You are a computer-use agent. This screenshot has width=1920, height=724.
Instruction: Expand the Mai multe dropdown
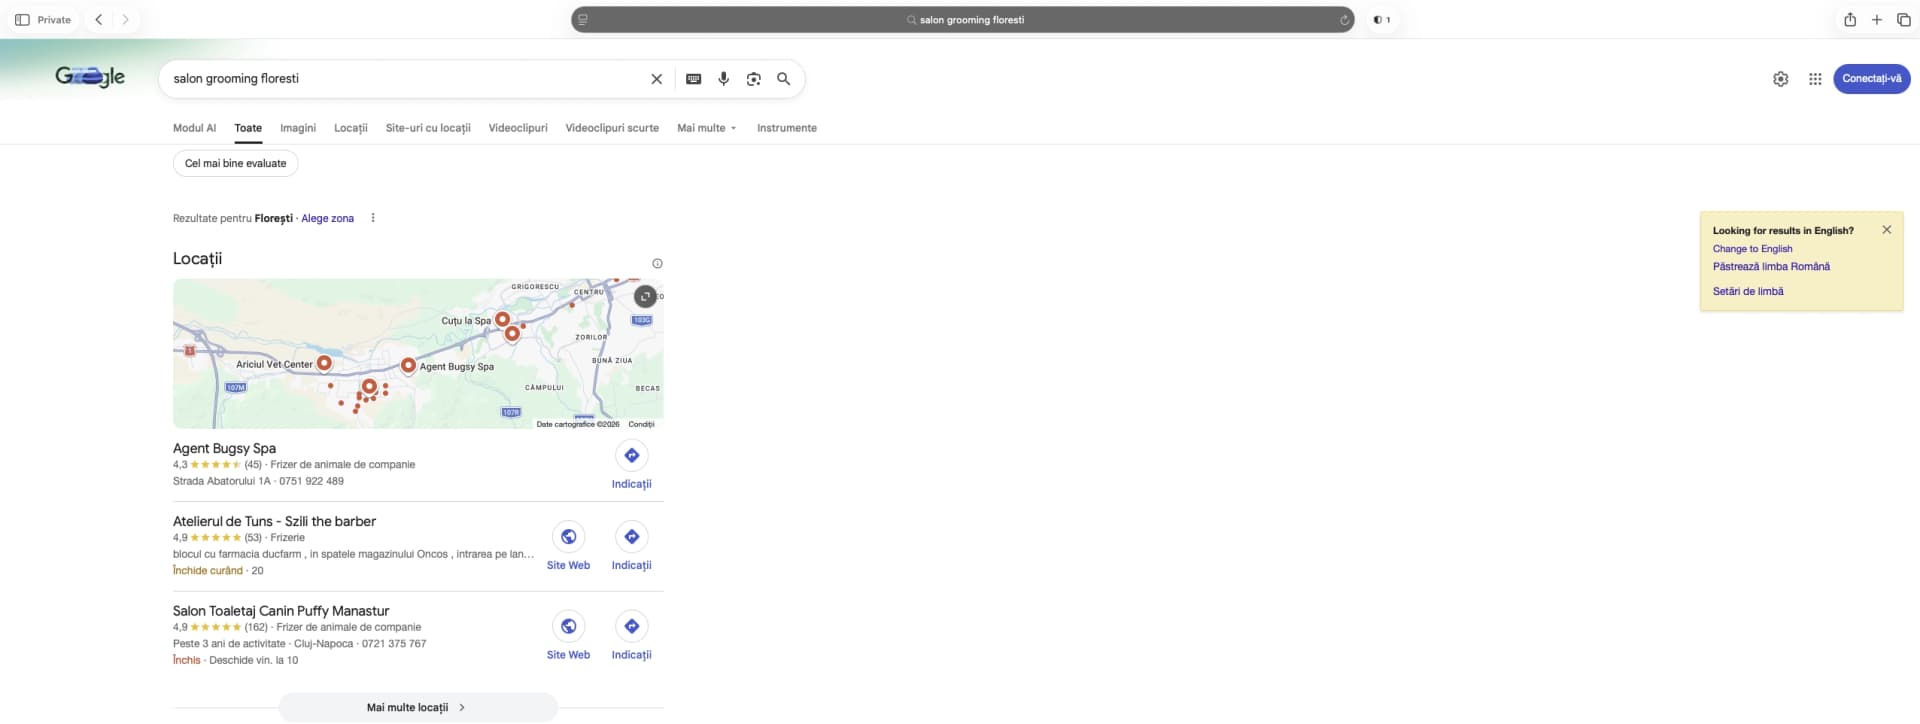[706, 128]
